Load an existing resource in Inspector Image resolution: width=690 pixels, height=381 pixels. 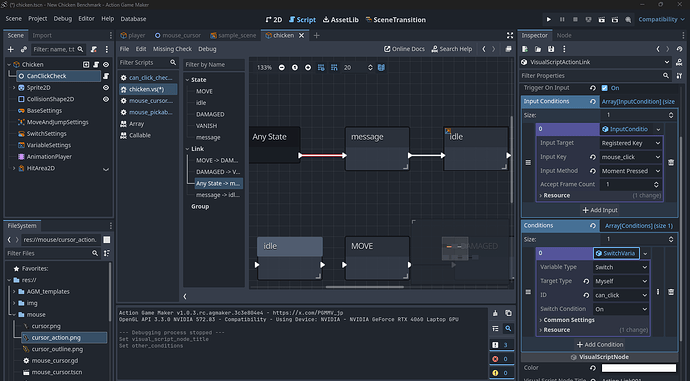[x=538, y=49]
